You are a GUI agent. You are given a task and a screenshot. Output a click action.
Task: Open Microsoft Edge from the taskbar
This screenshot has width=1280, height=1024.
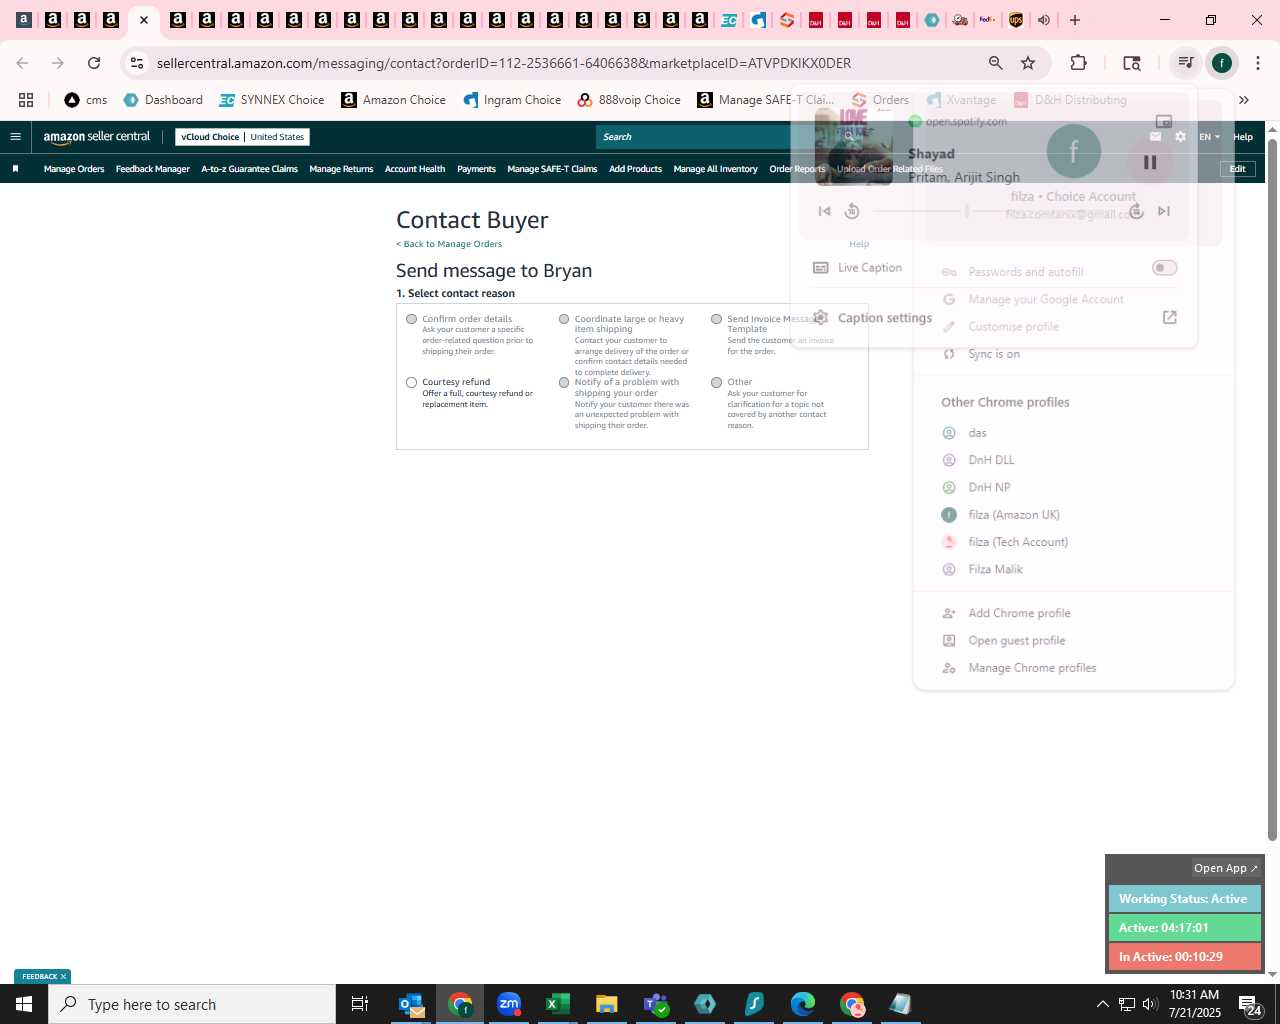pyautogui.click(x=803, y=1004)
